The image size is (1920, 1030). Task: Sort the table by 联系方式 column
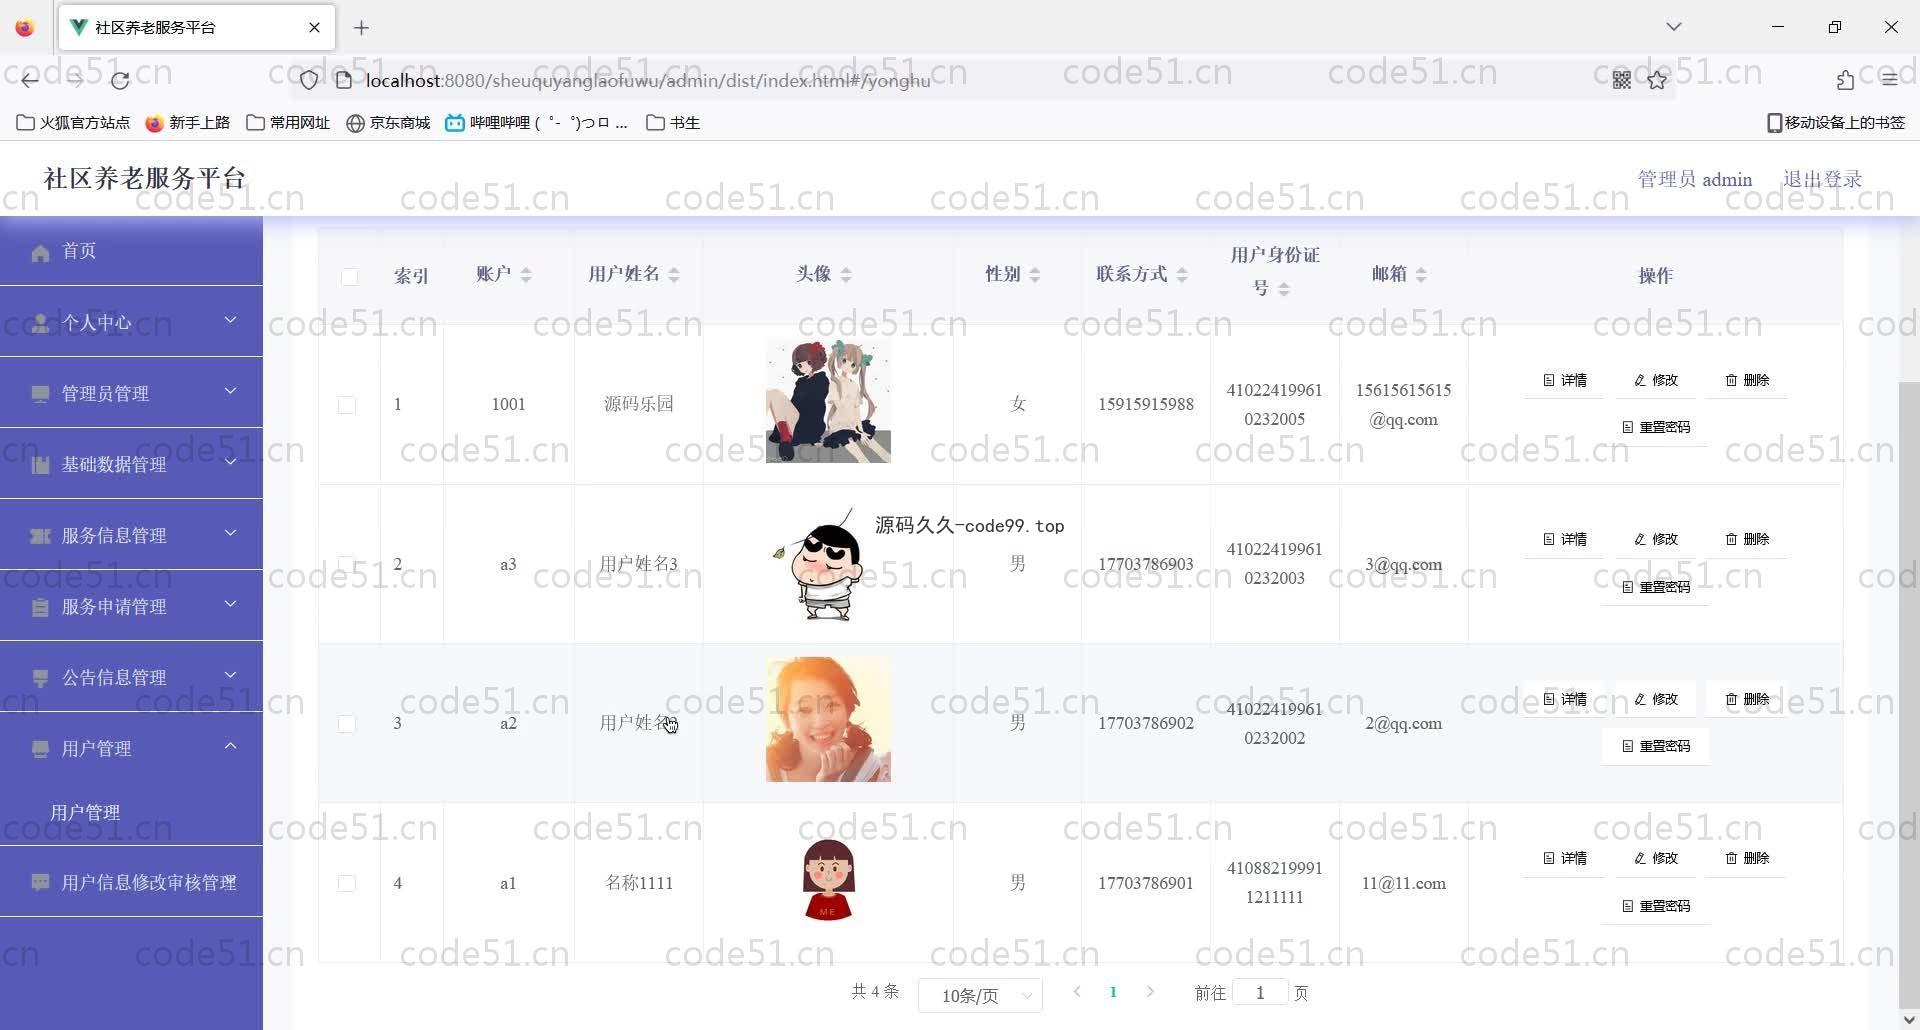tap(1182, 275)
